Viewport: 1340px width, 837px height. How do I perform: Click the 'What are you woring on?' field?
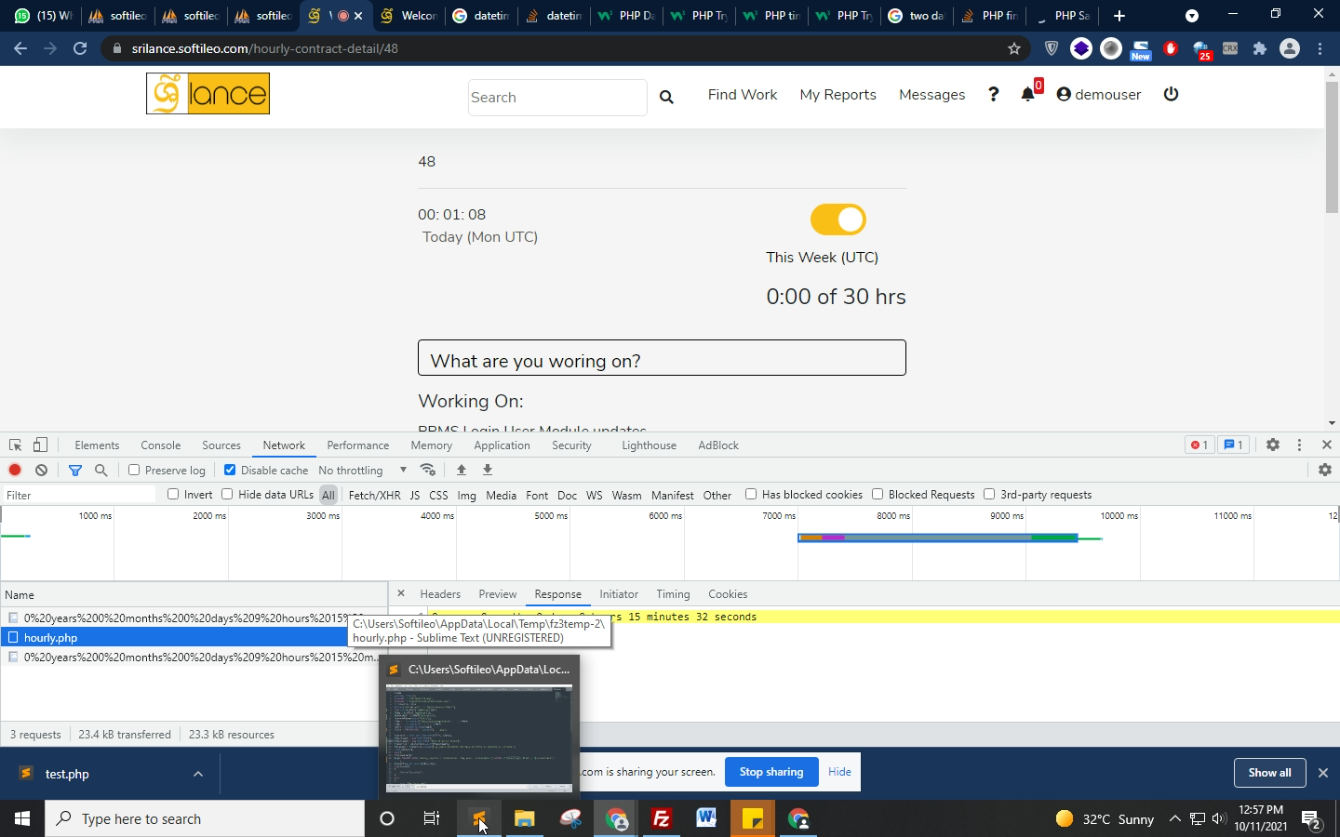coord(661,358)
